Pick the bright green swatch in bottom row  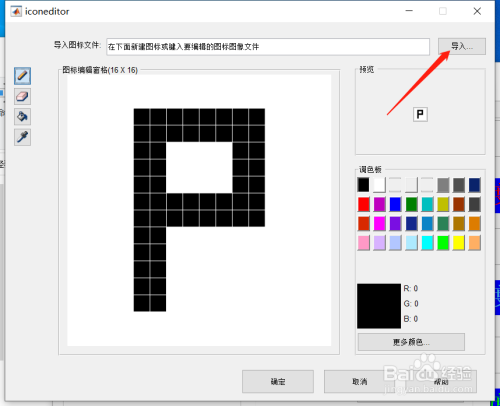click(x=443, y=243)
